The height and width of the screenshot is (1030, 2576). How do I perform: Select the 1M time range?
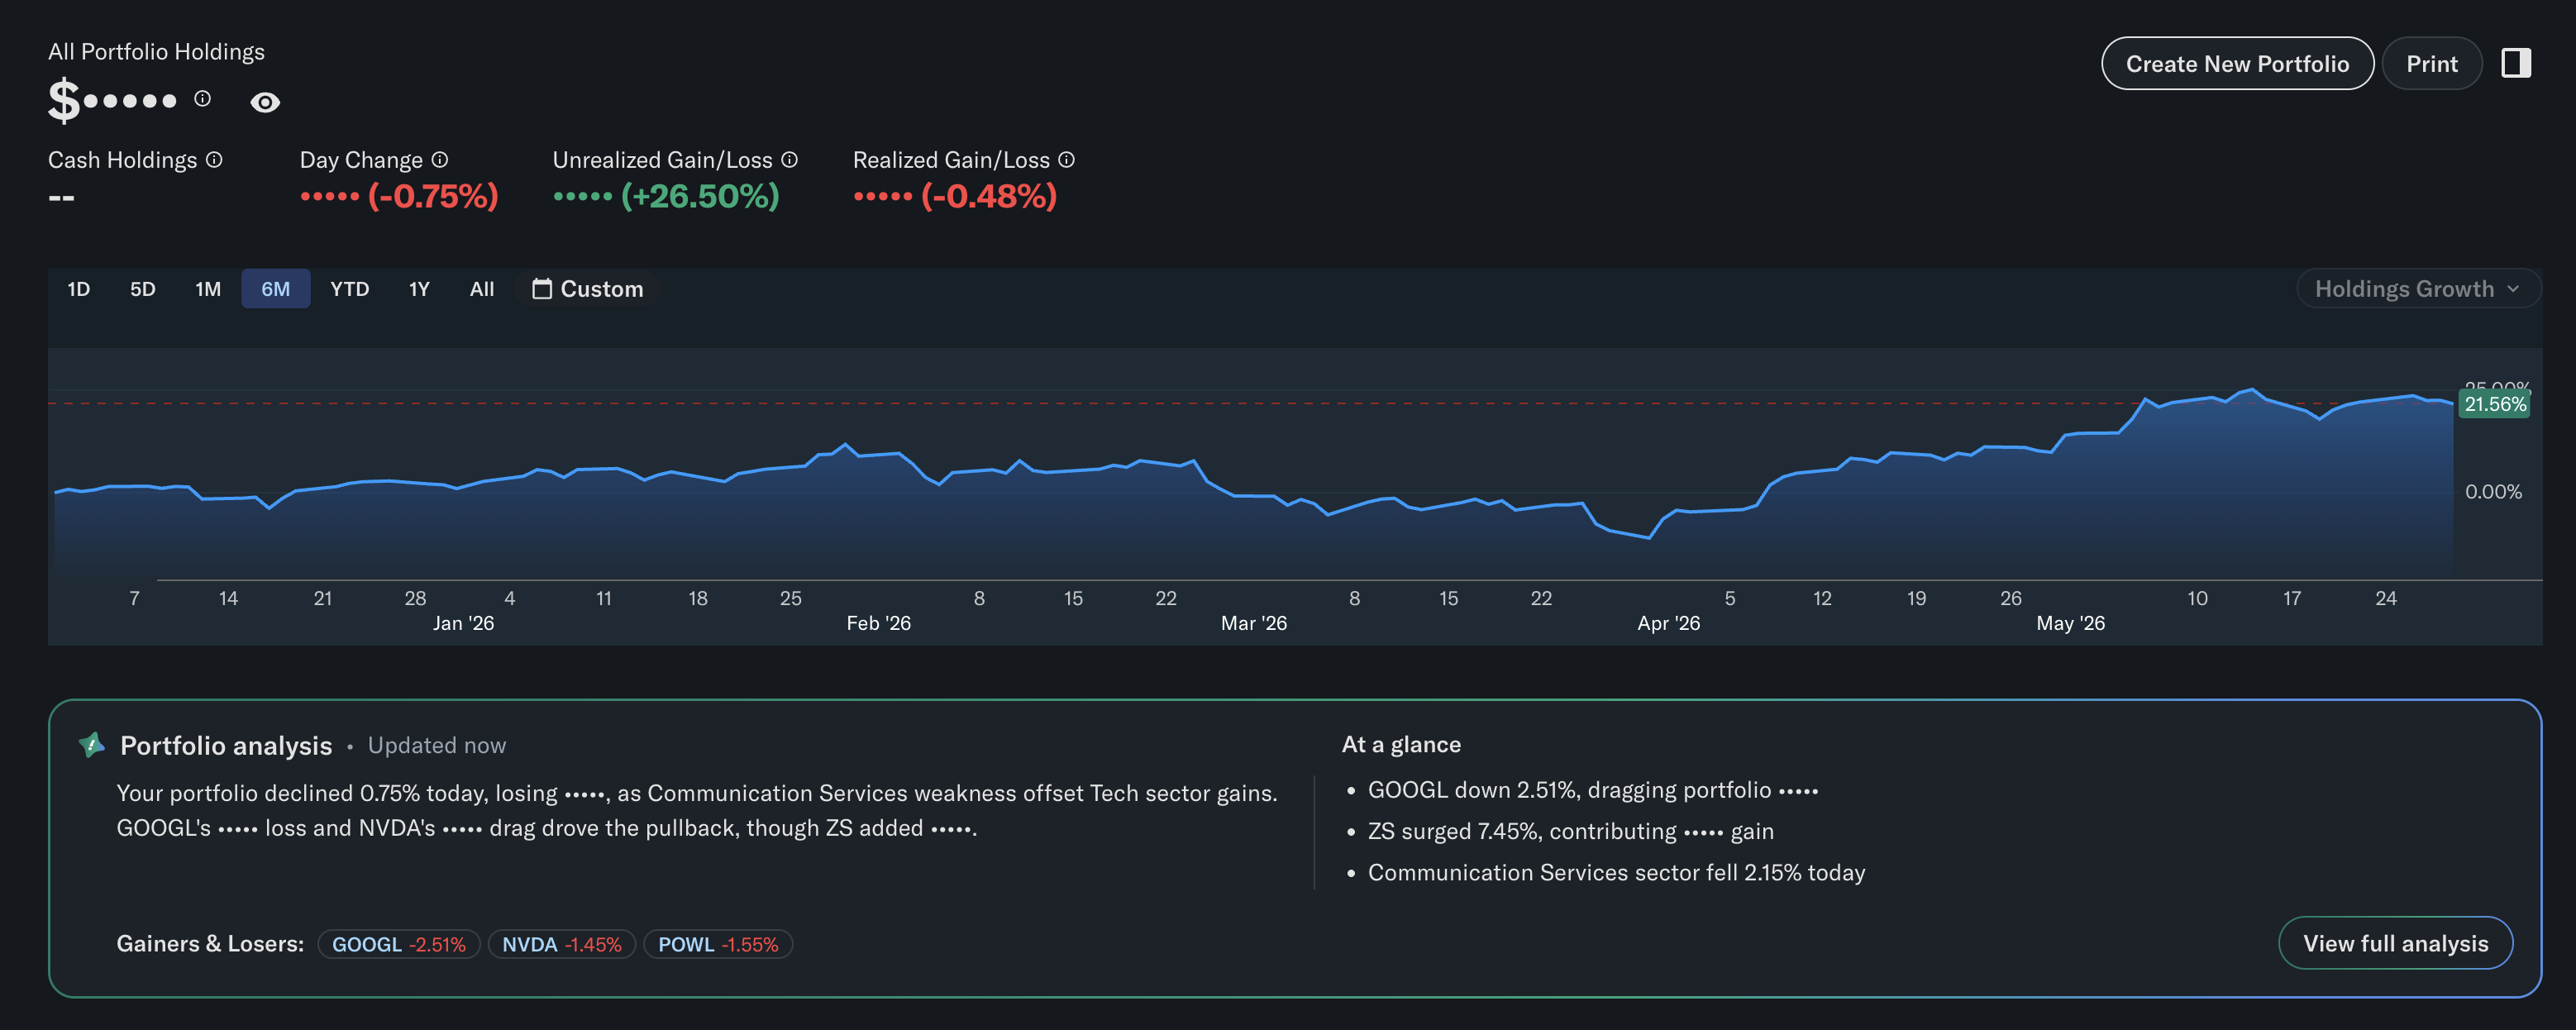(208, 289)
